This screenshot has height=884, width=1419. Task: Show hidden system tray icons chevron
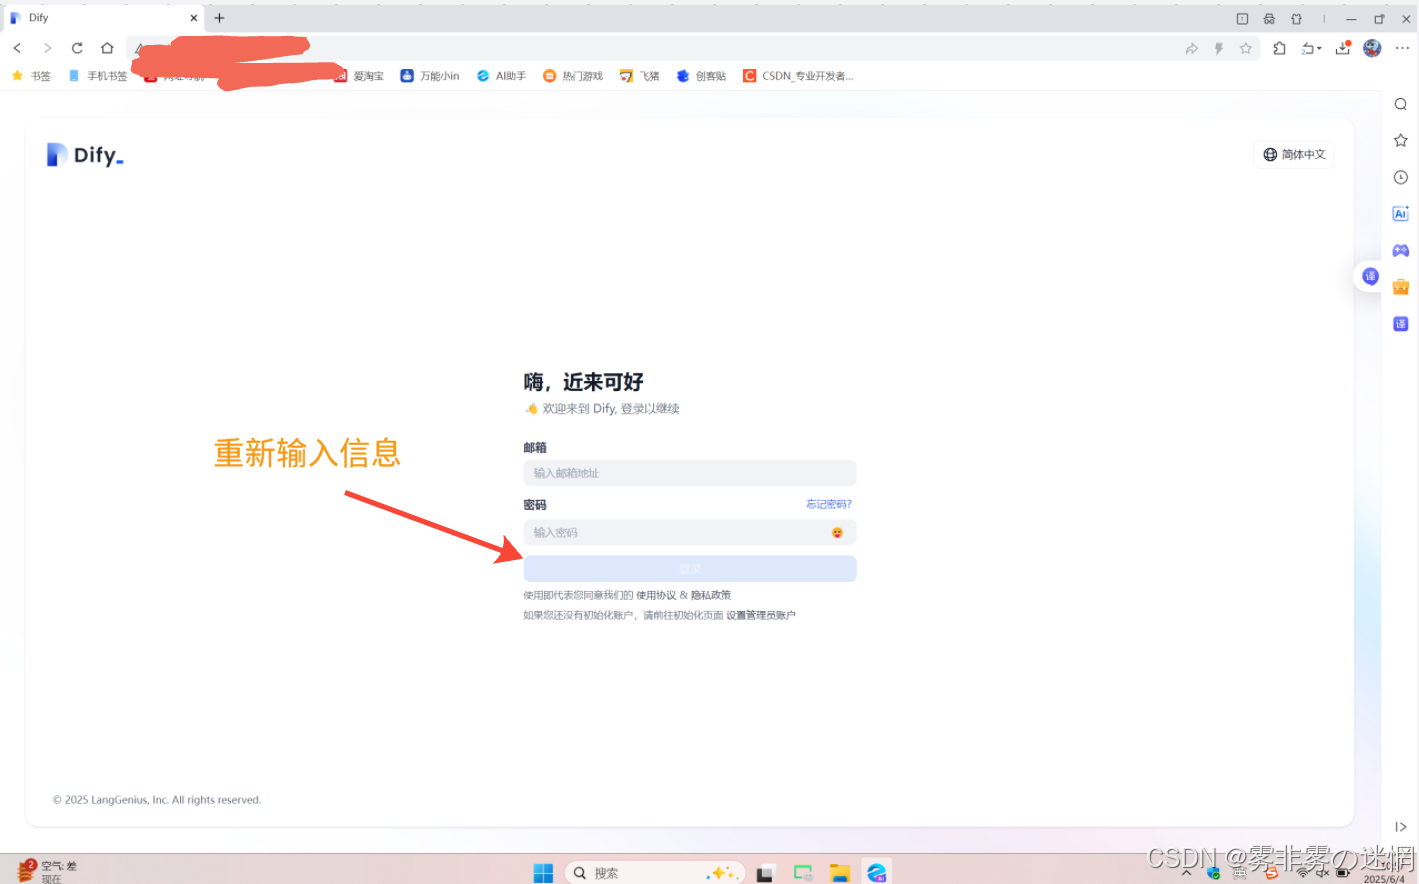tap(1186, 873)
